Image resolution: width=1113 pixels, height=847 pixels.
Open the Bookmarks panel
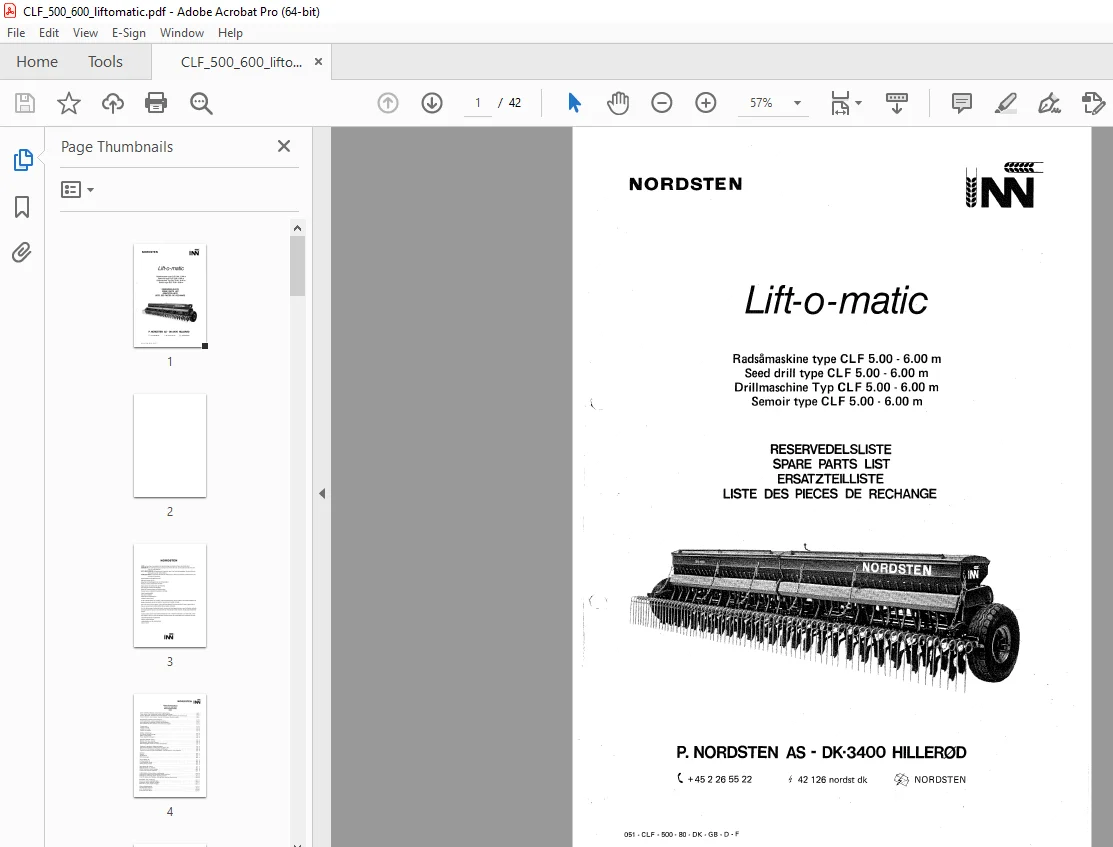tap(22, 207)
